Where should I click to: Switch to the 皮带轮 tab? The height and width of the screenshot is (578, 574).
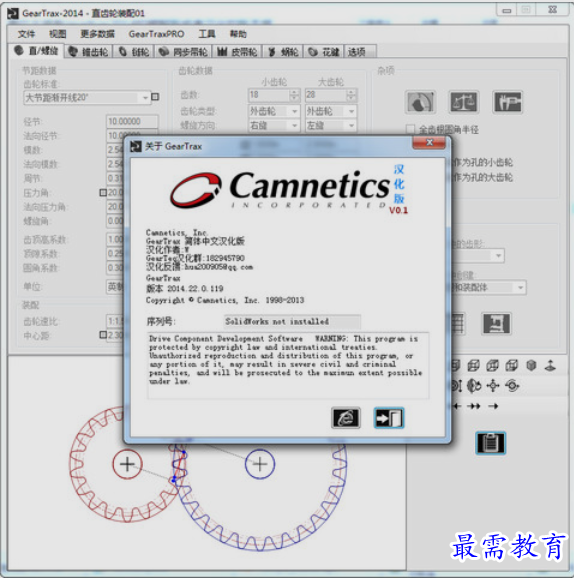click(x=237, y=52)
